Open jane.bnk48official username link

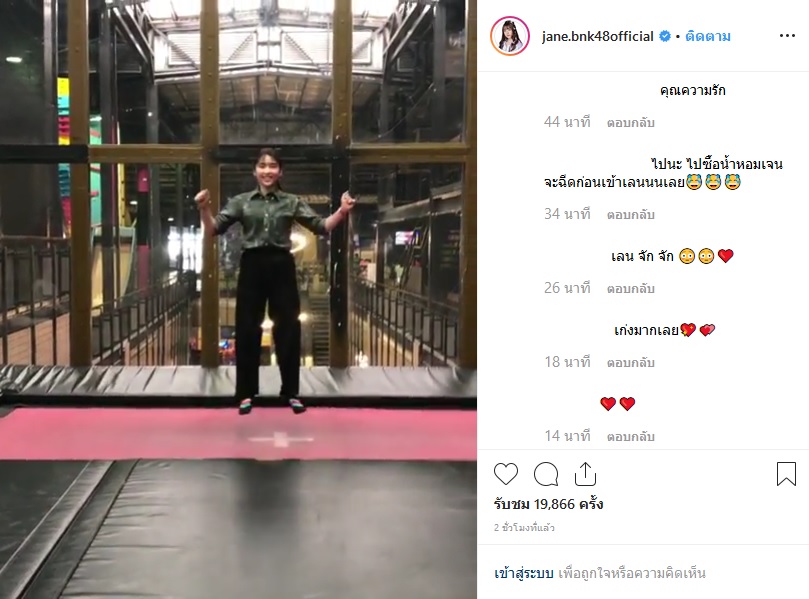pos(597,36)
